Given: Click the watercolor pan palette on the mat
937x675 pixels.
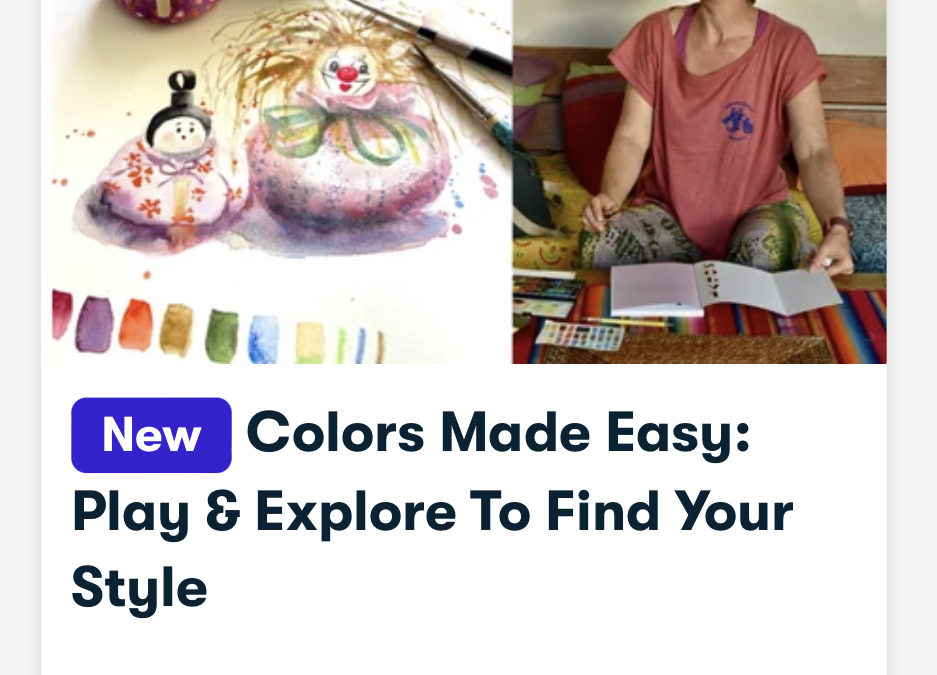Looking at the screenshot, I should (x=578, y=336).
